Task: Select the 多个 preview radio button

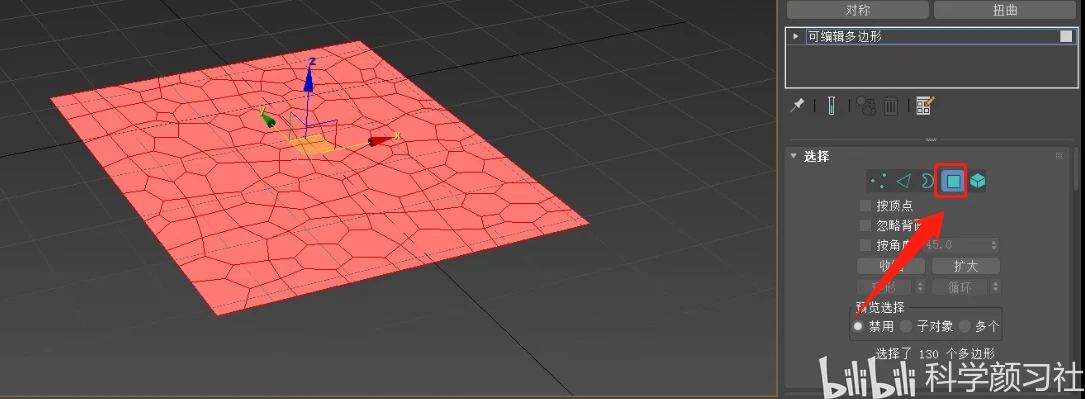Action: (x=965, y=326)
